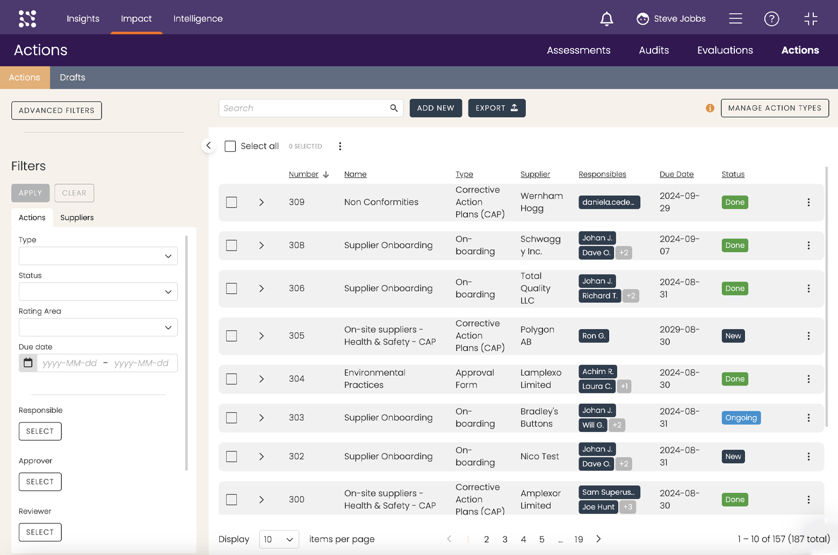Expand row 304 Environmental Practices

[261, 379]
